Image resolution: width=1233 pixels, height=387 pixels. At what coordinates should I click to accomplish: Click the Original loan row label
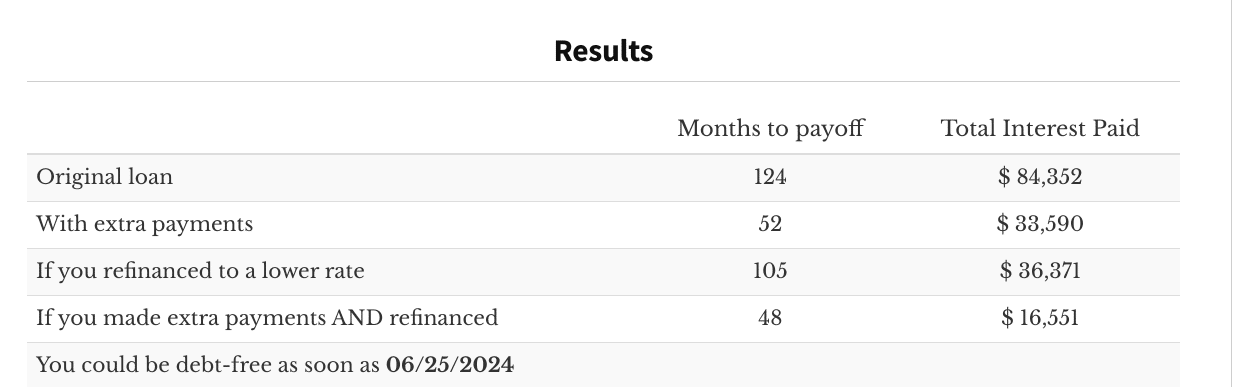(x=104, y=177)
